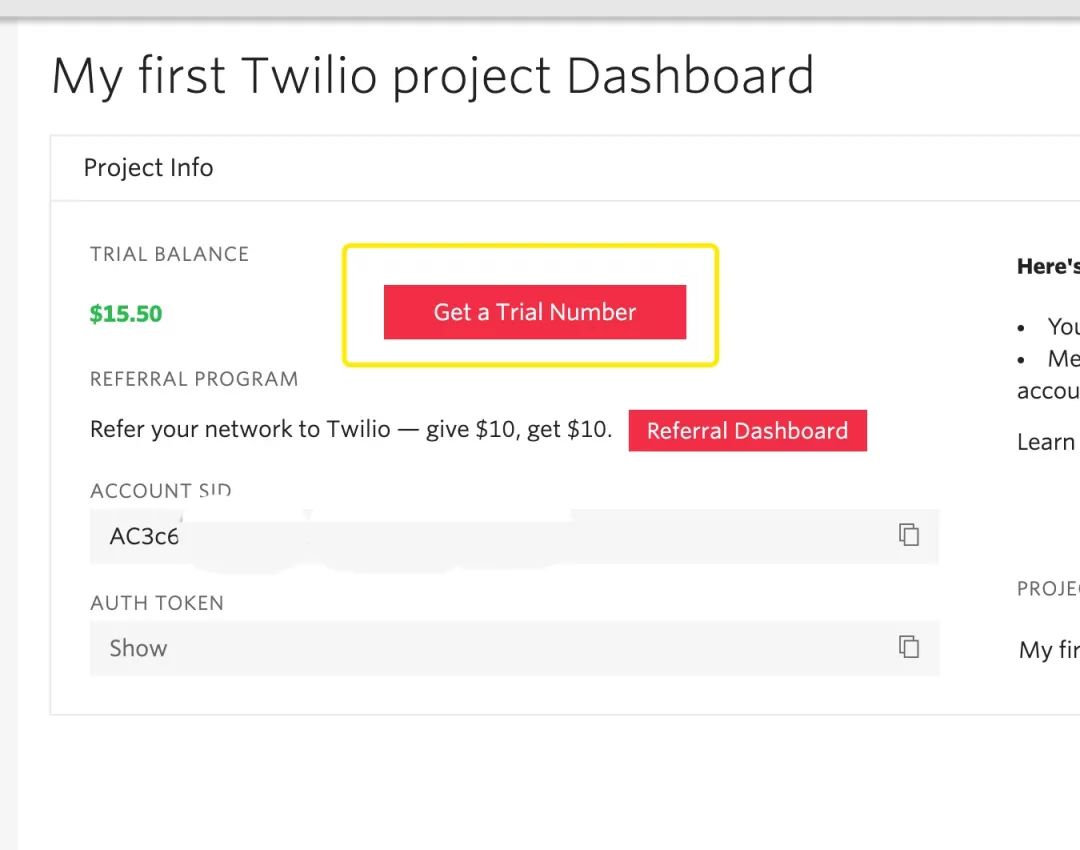This screenshot has height=850, width=1080.
Task: Click the truncated project name My fir
Action: click(x=1049, y=650)
